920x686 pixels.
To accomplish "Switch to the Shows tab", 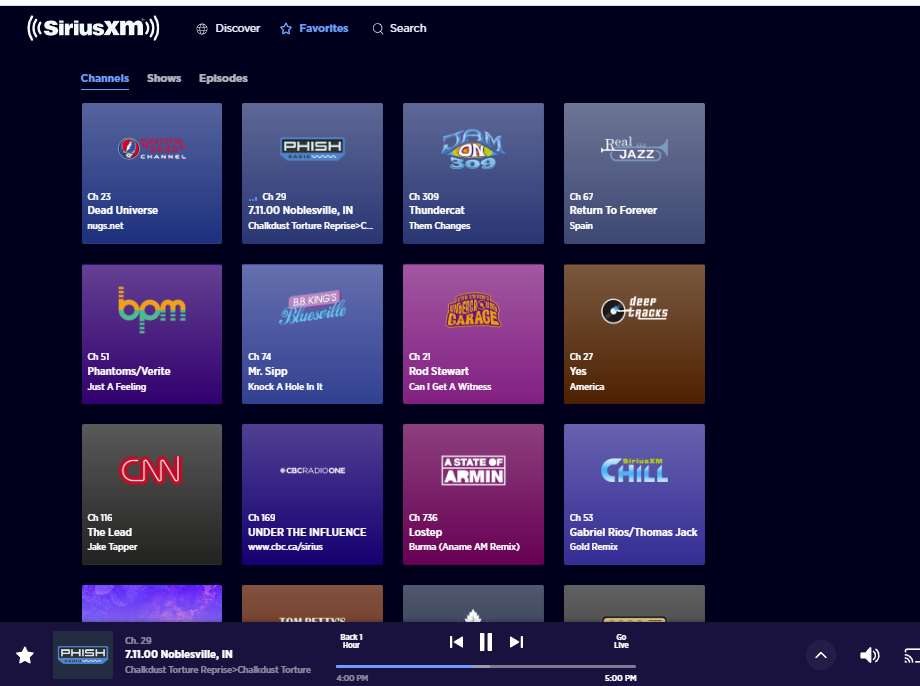I will (x=164, y=78).
